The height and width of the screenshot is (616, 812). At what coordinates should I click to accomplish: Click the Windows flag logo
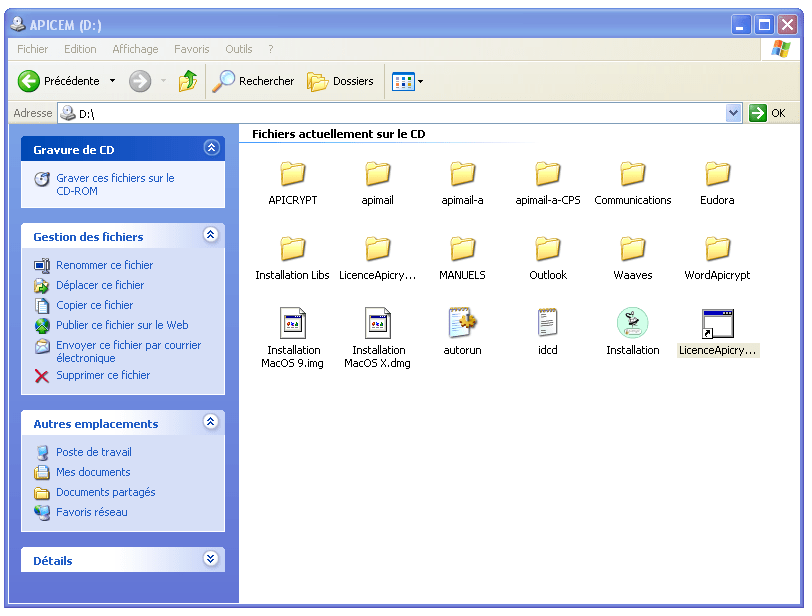click(780, 49)
